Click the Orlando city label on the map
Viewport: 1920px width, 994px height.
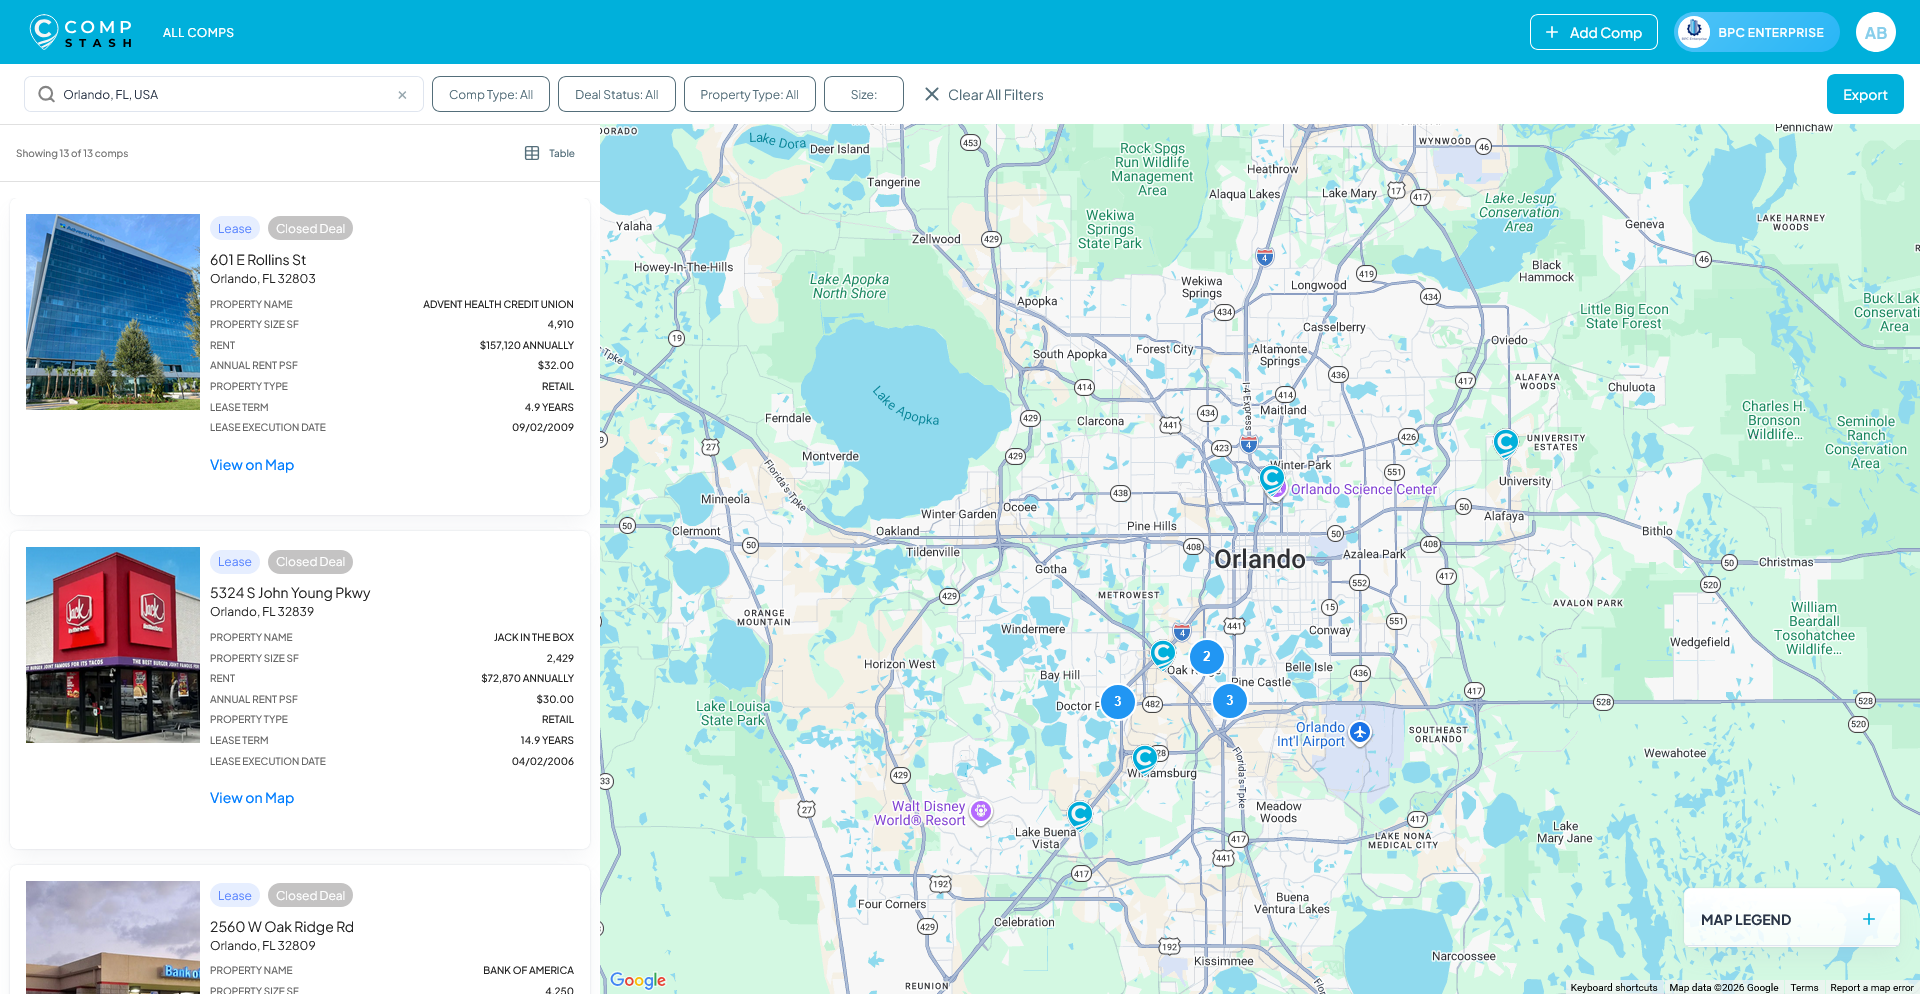(x=1259, y=559)
